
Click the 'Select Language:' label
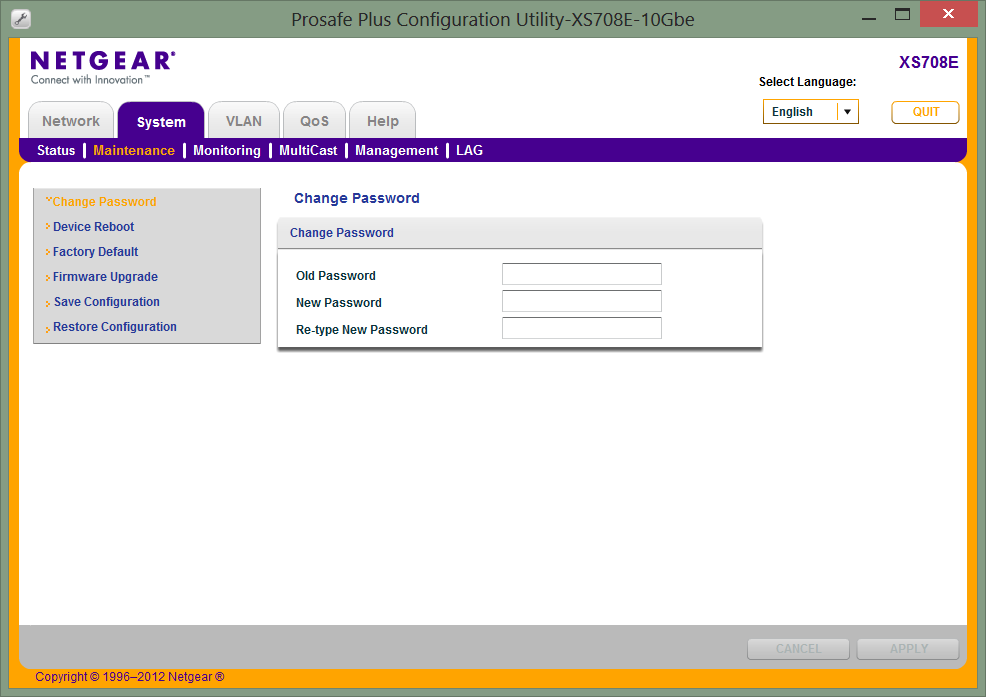pyautogui.click(x=807, y=82)
